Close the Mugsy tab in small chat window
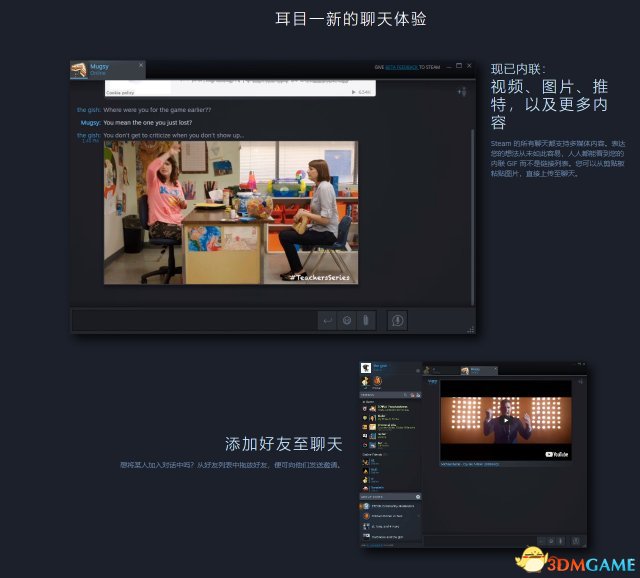The image size is (640, 578). pyautogui.click(x=495, y=369)
